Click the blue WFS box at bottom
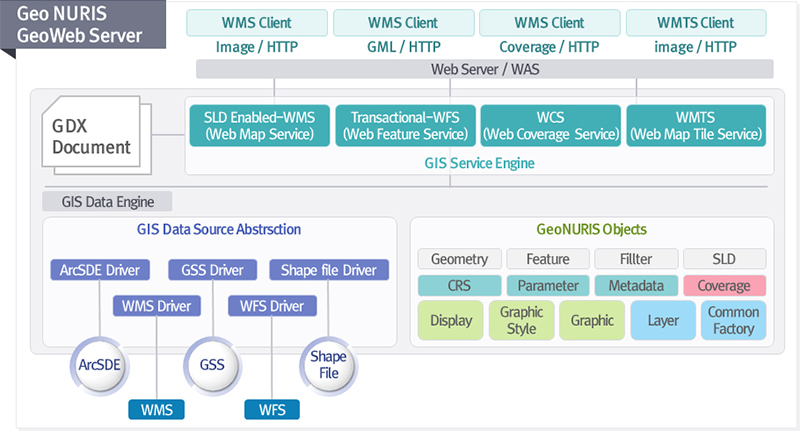The width and height of the screenshot is (800, 432). tap(272, 410)
